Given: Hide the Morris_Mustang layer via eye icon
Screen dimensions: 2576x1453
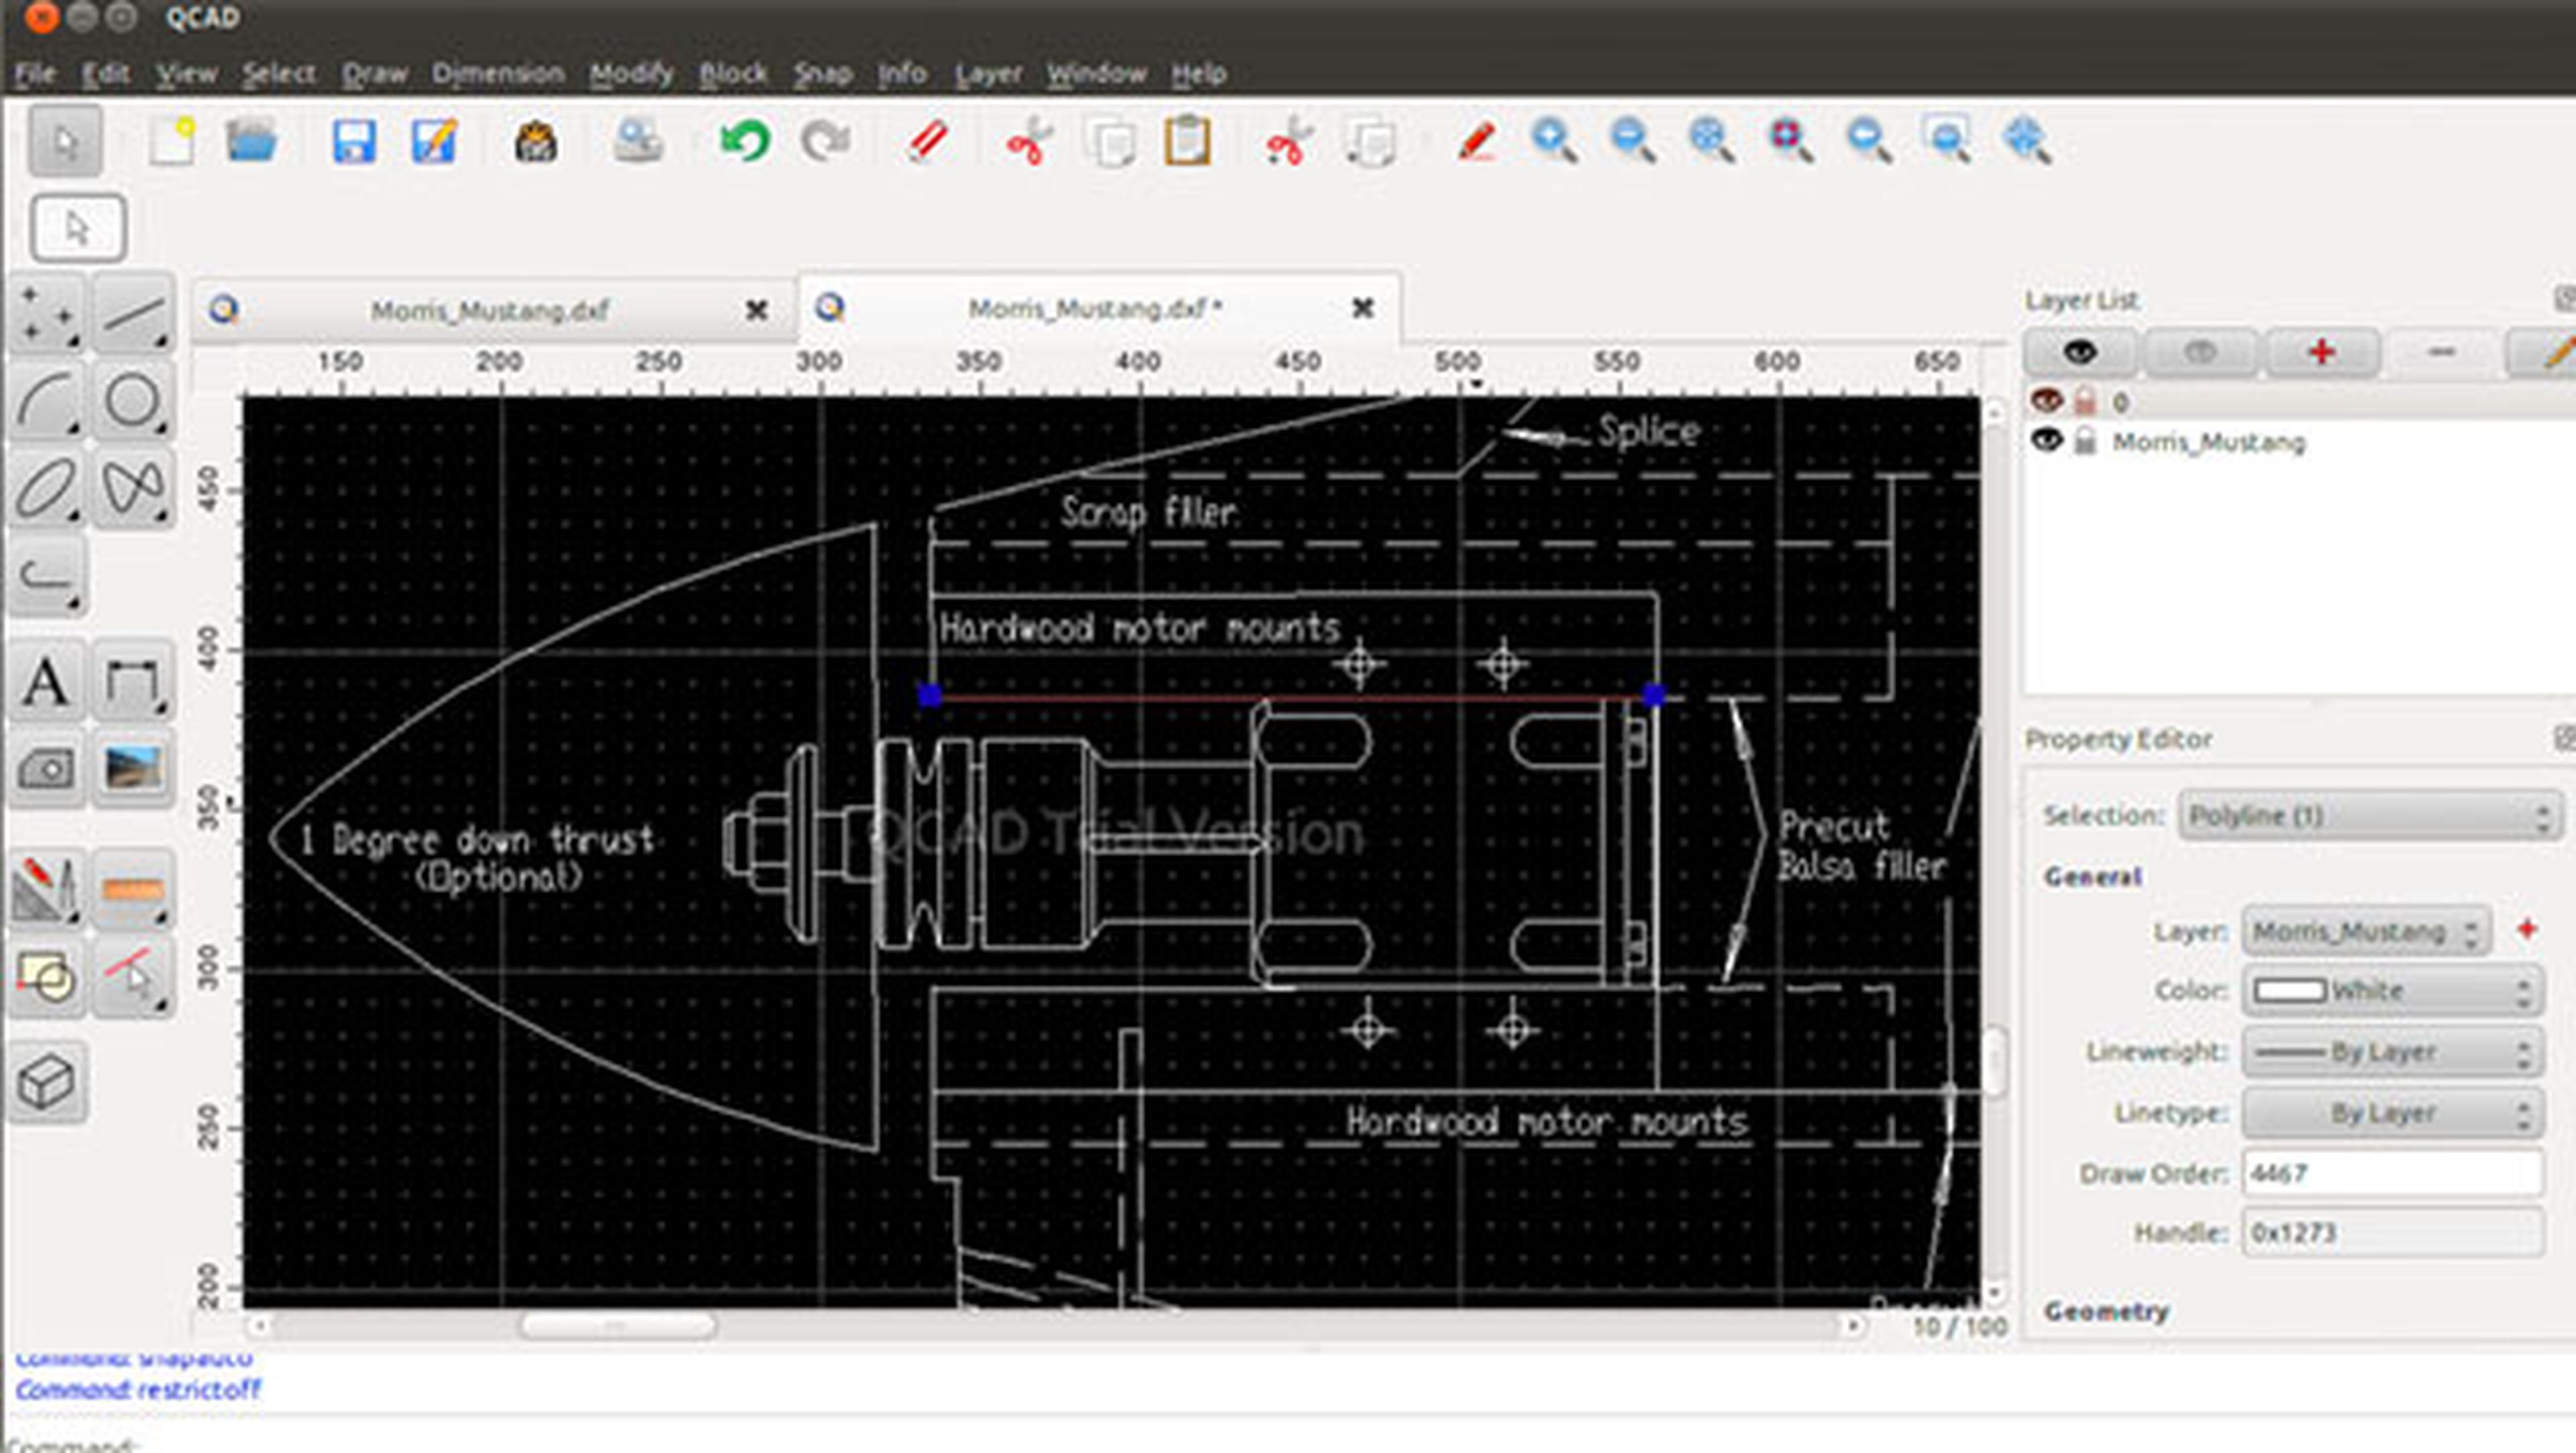Looking at the screenshot, I should (x=2047, y=440).
